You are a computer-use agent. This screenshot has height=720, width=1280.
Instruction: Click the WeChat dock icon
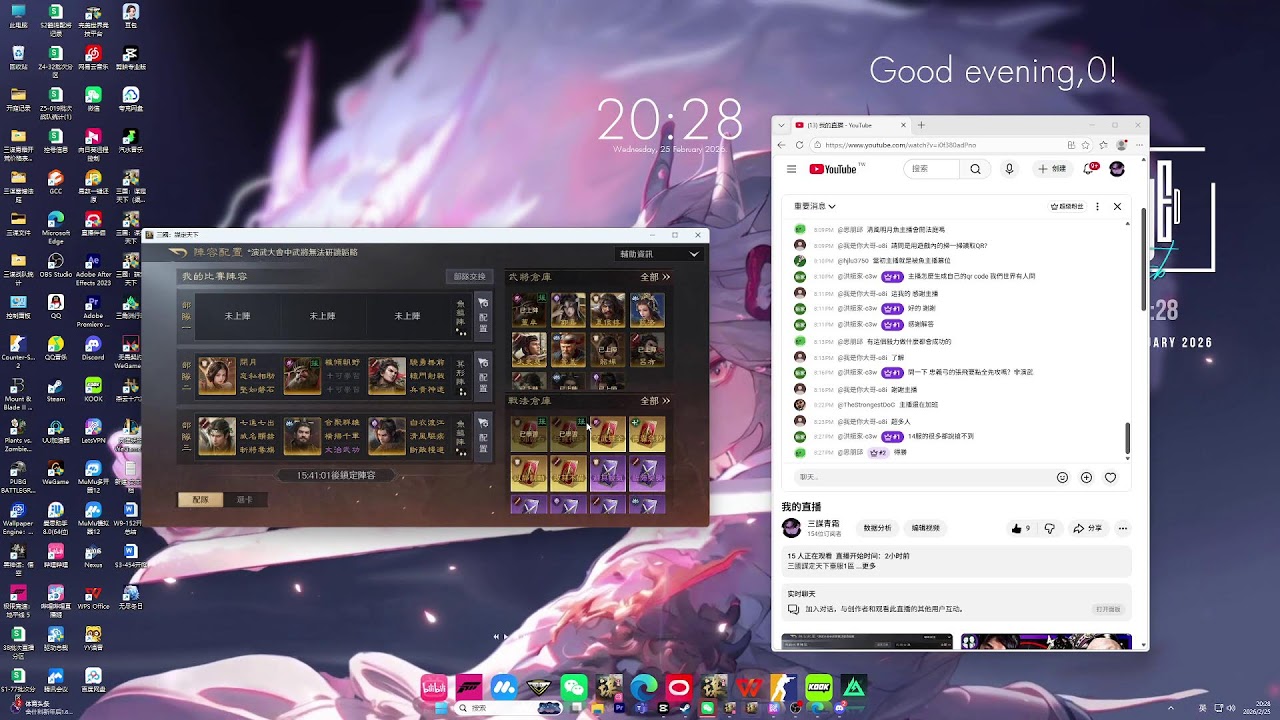click(574, 688)
